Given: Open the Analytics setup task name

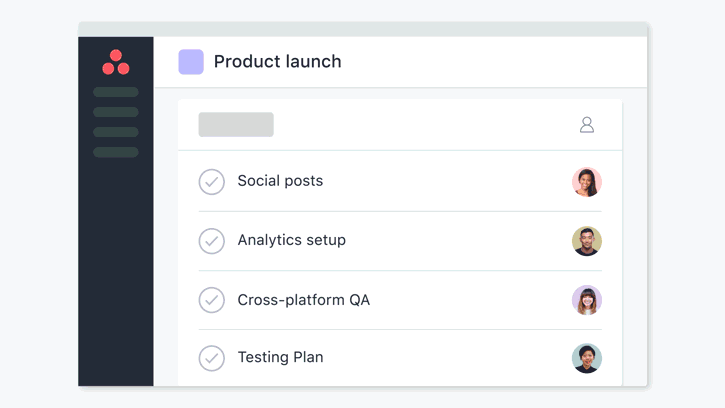Looking at the screenshot, I should click(x=291, y=240).
